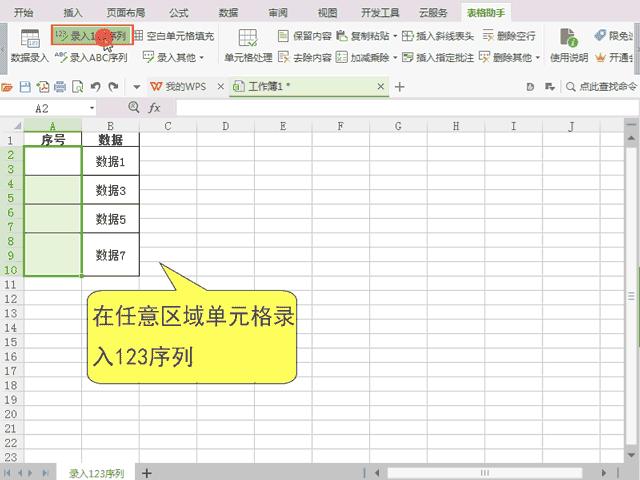Switch to 我的WPS tab
Screen dimensions: 640x480
click(178, 87)
